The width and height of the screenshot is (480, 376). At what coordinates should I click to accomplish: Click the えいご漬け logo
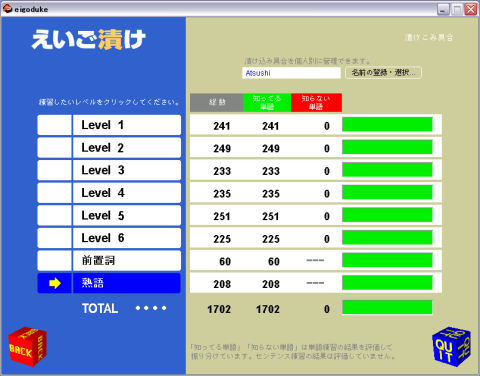[x=89, y=40]
